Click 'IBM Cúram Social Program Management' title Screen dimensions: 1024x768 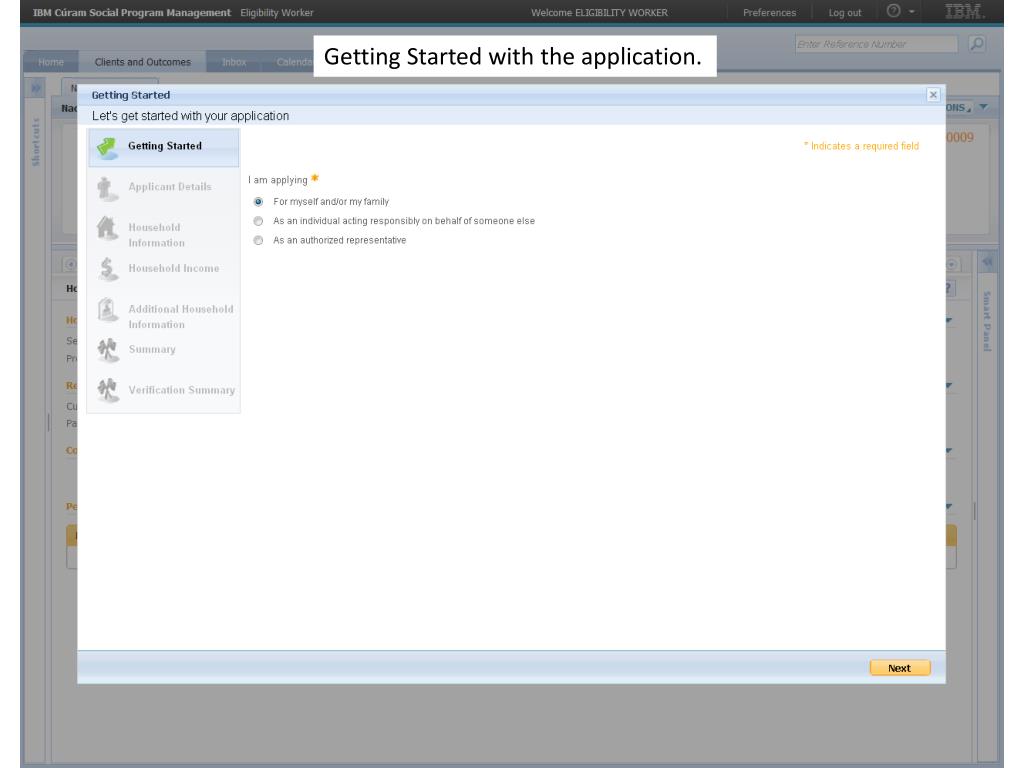pos(132,12)
